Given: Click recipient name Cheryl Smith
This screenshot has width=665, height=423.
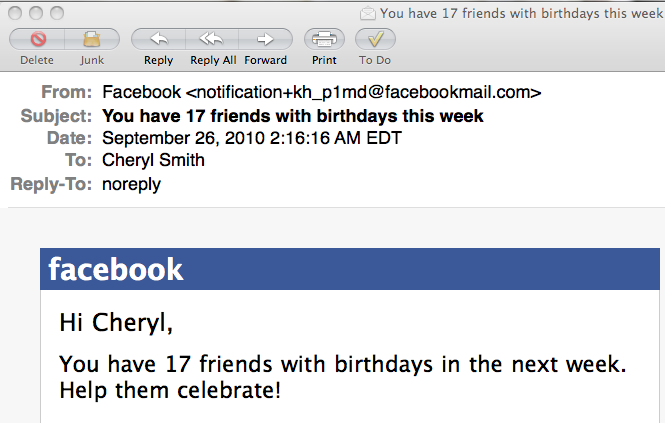Looking at the screenshot, I should (153, 160).
